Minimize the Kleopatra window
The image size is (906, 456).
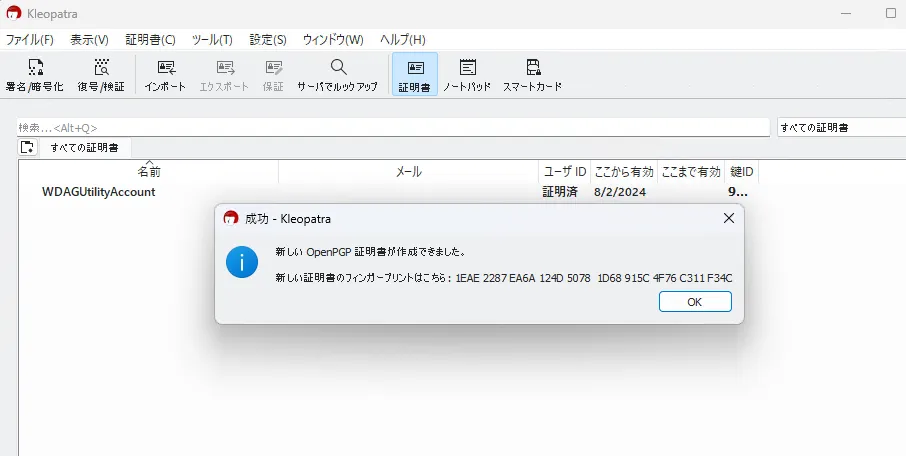[x=846, y=13]
